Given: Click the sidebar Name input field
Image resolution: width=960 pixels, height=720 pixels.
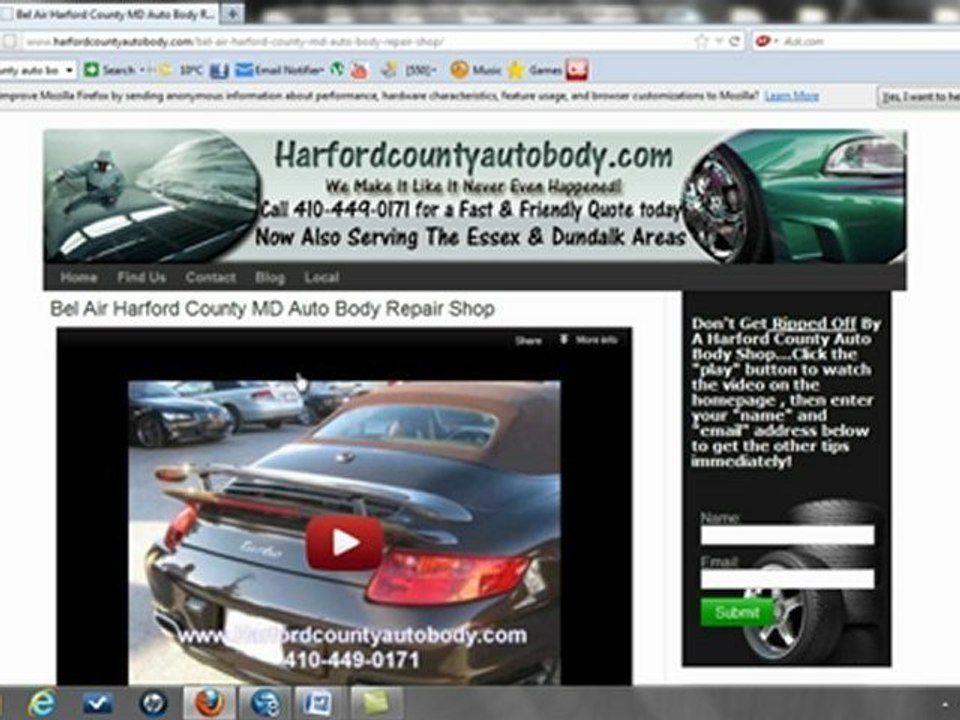Looking at the screenshot, I should [x=787, y=535].
